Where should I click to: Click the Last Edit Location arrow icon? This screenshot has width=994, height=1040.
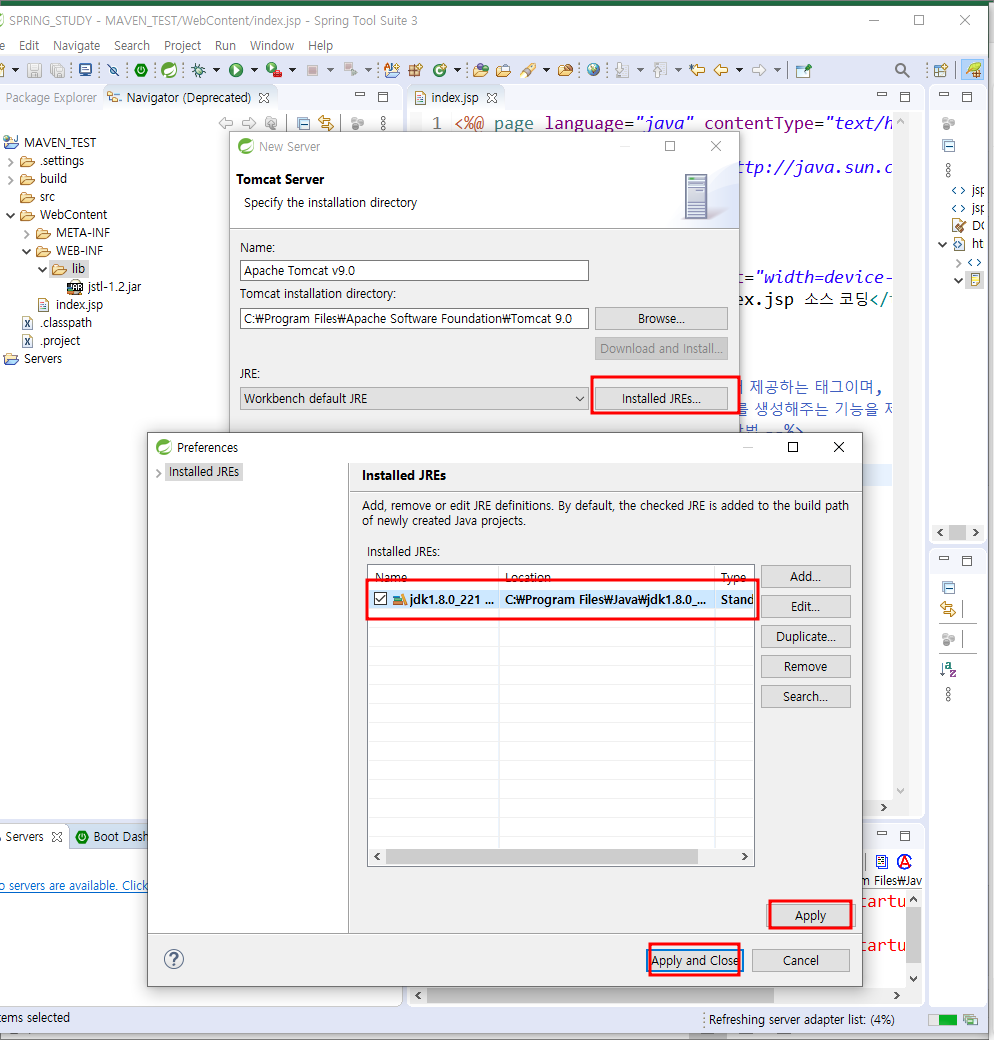(x=697, y=70)
